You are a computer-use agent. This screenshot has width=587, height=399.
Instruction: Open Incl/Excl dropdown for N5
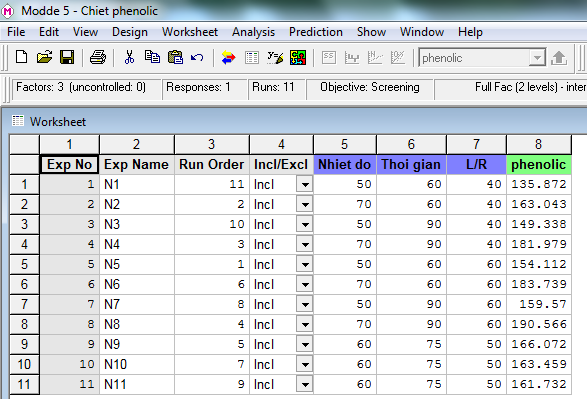(x=305, y=264)
